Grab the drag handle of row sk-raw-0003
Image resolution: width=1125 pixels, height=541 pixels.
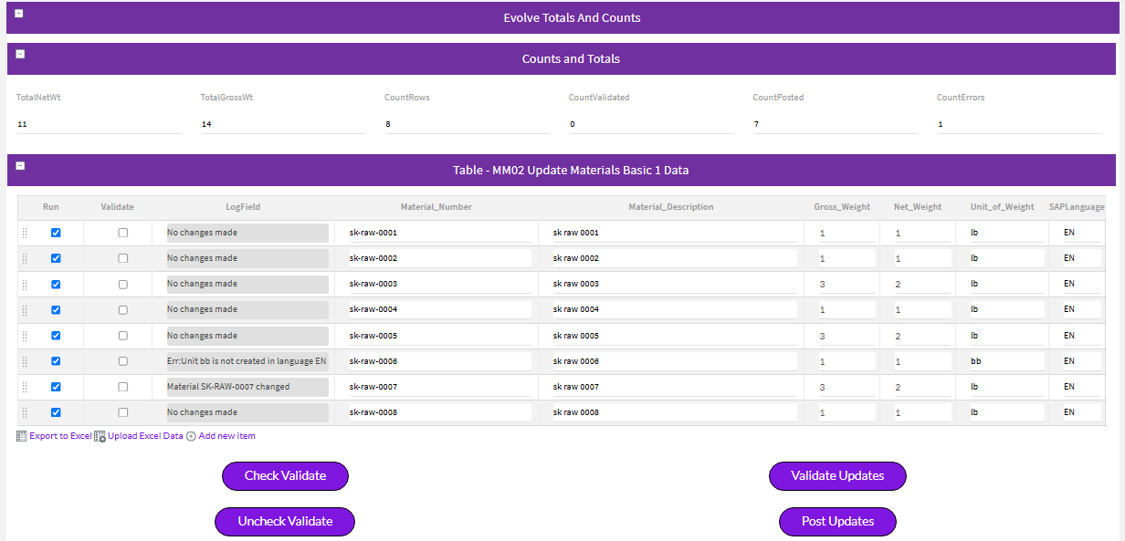tap(24, 284)
